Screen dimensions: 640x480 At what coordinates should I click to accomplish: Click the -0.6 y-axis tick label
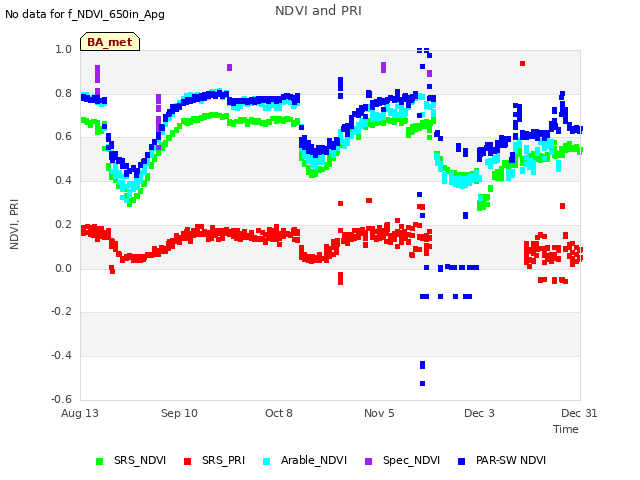pos(62,399)
